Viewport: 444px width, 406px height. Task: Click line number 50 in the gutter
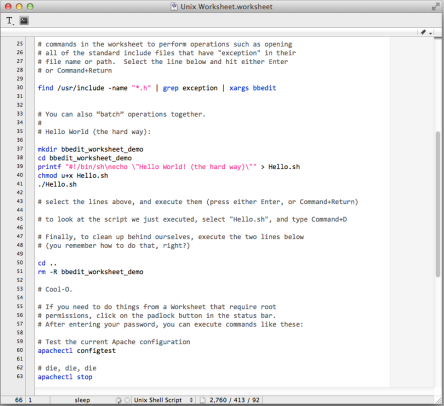point(20,263)
